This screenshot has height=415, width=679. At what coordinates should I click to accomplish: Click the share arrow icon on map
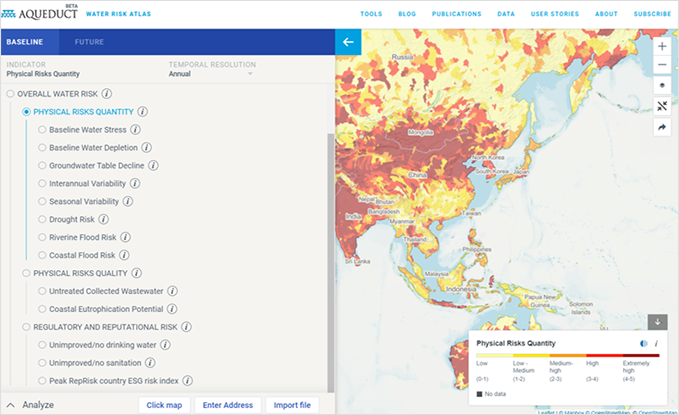point(662,128)
